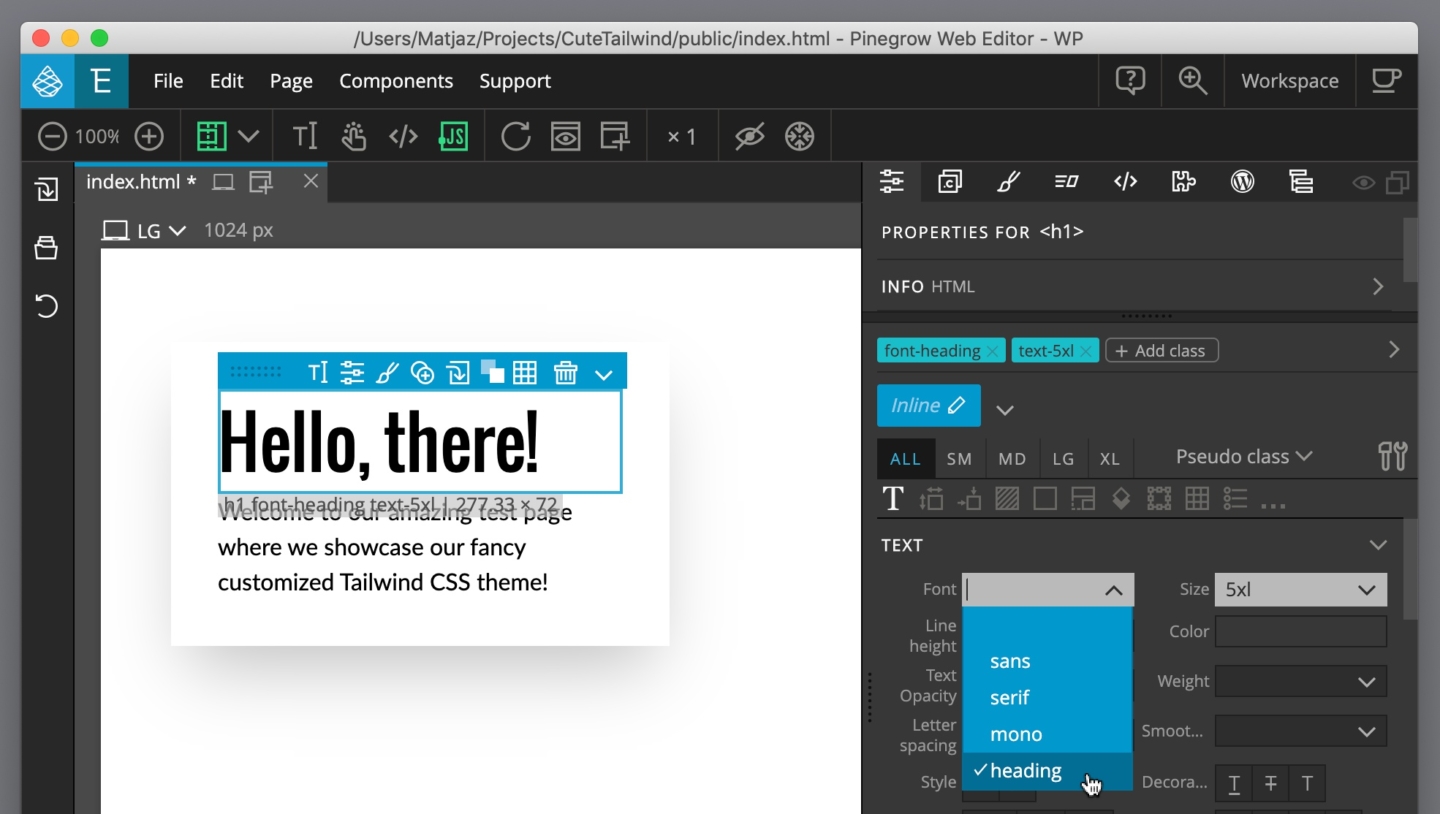Click the Pinegrow logo icon
The width and height of the screenshot is (1440, 814).
coord(48,81)
